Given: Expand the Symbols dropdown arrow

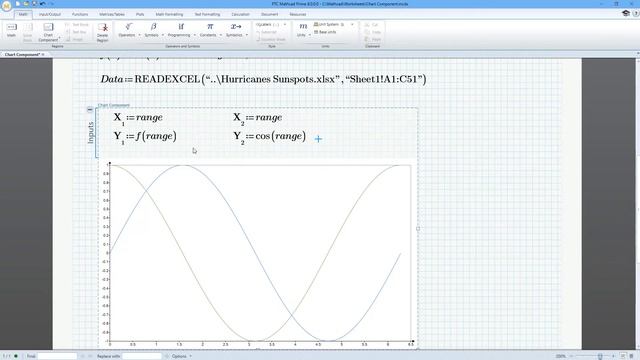Looking at the screenshot, I should [162, 35].
